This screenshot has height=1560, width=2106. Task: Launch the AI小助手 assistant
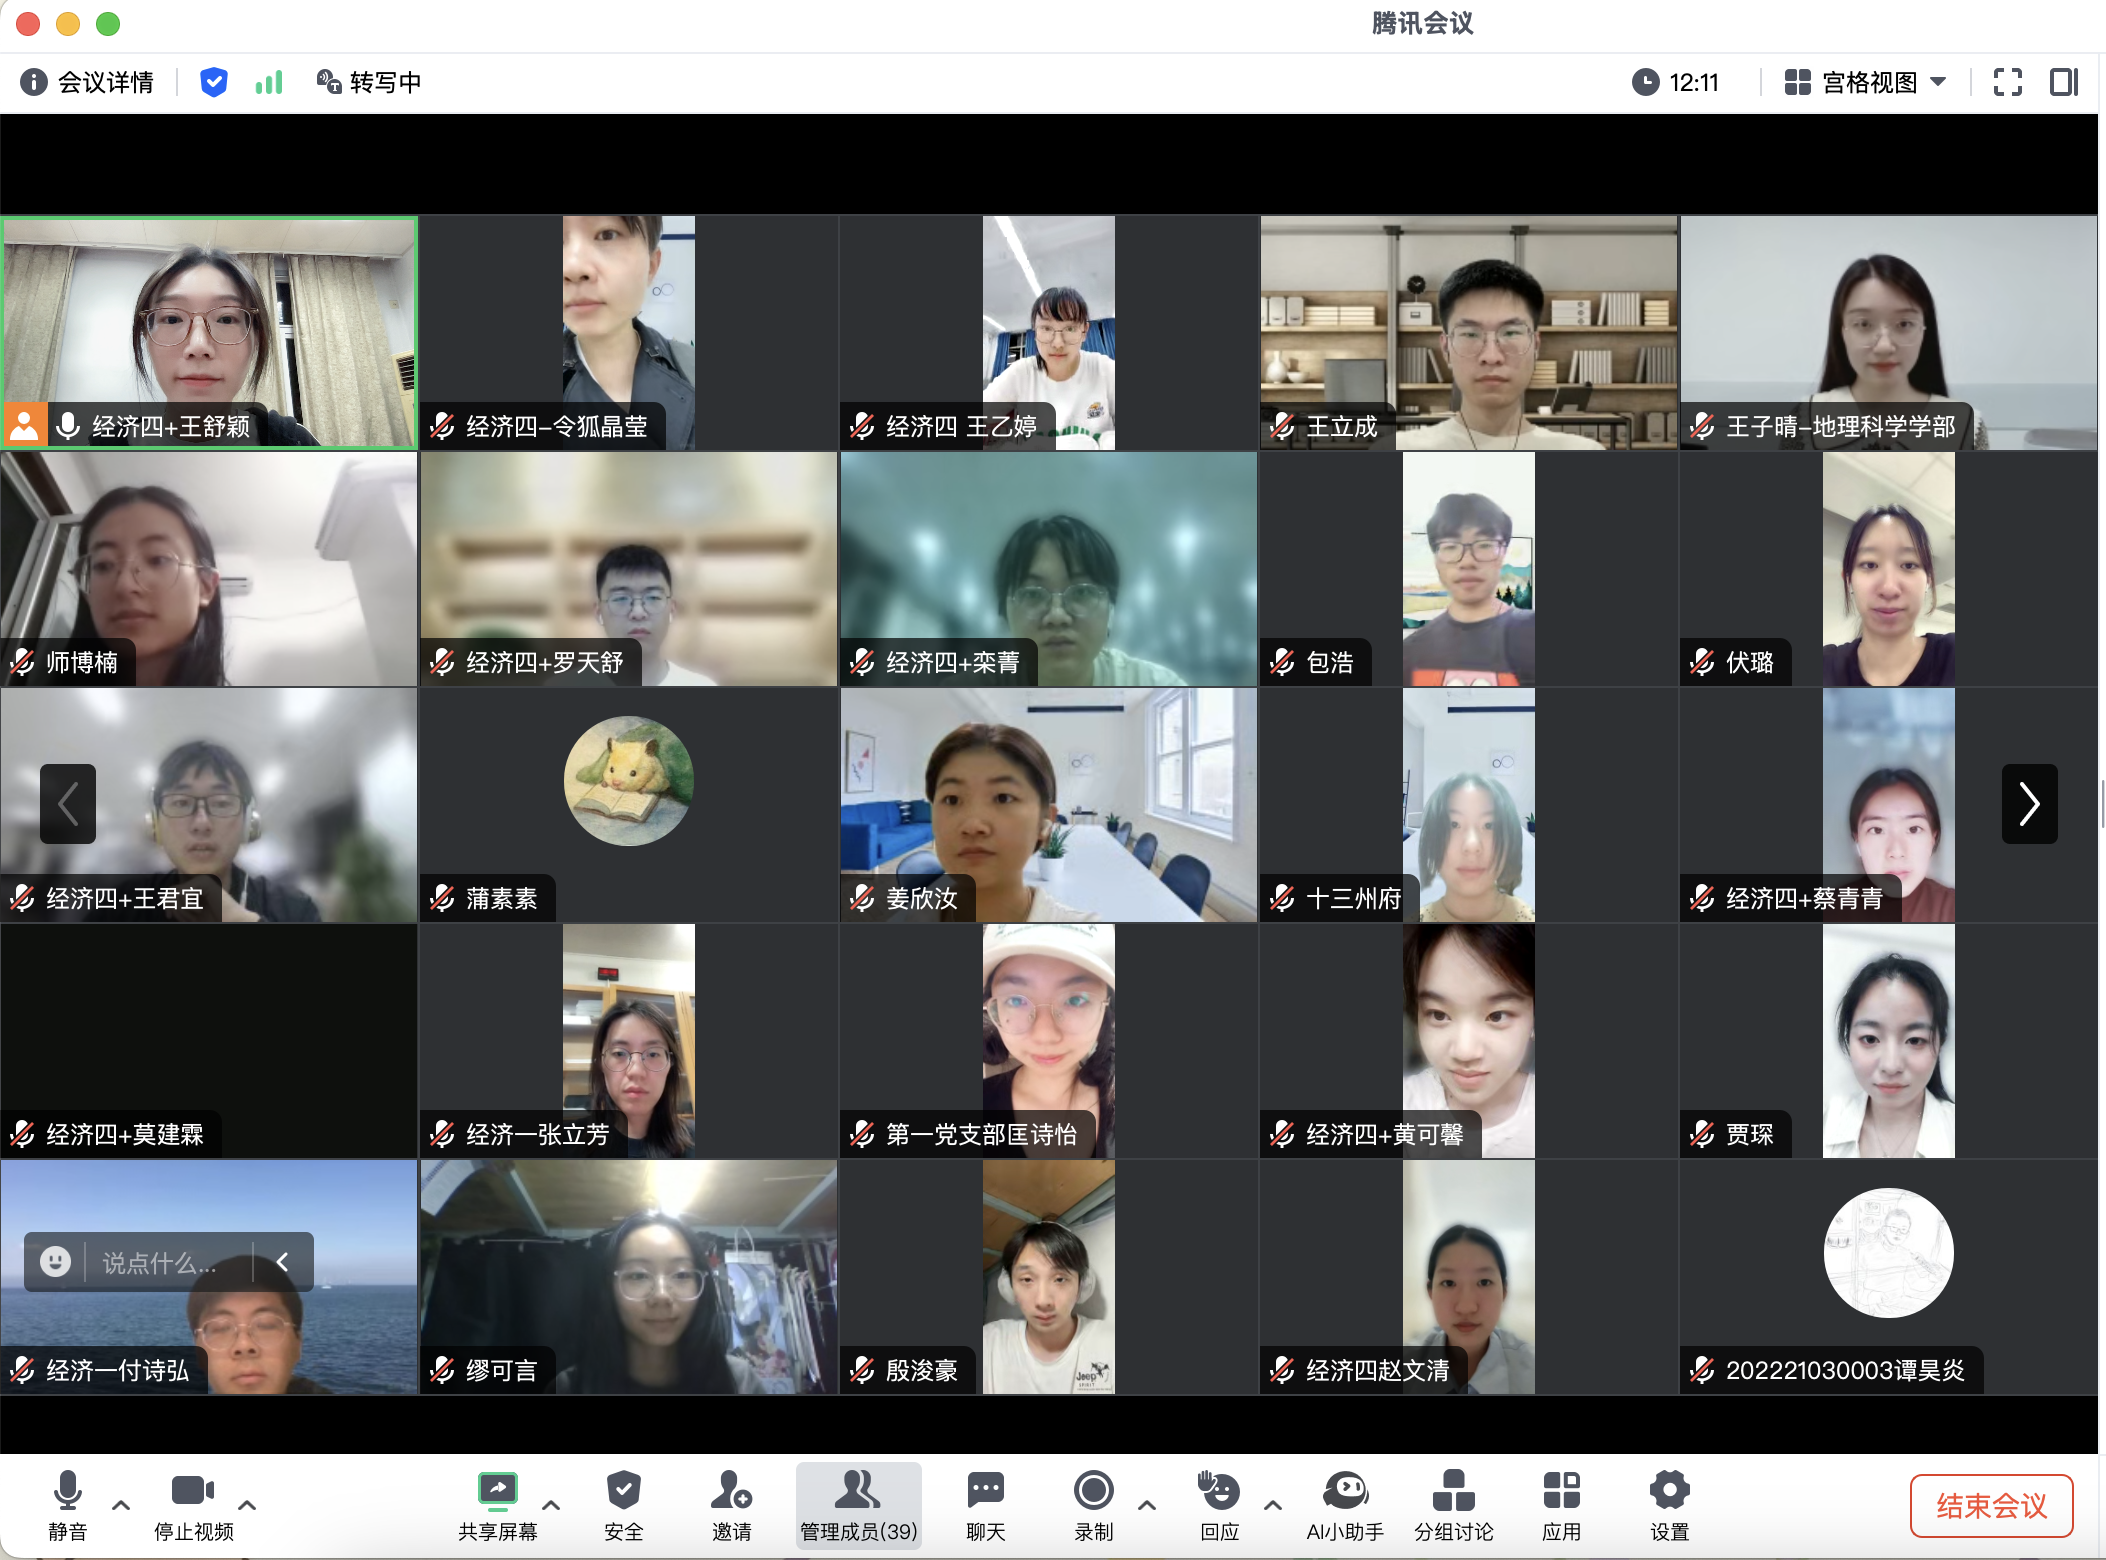1344,1505
